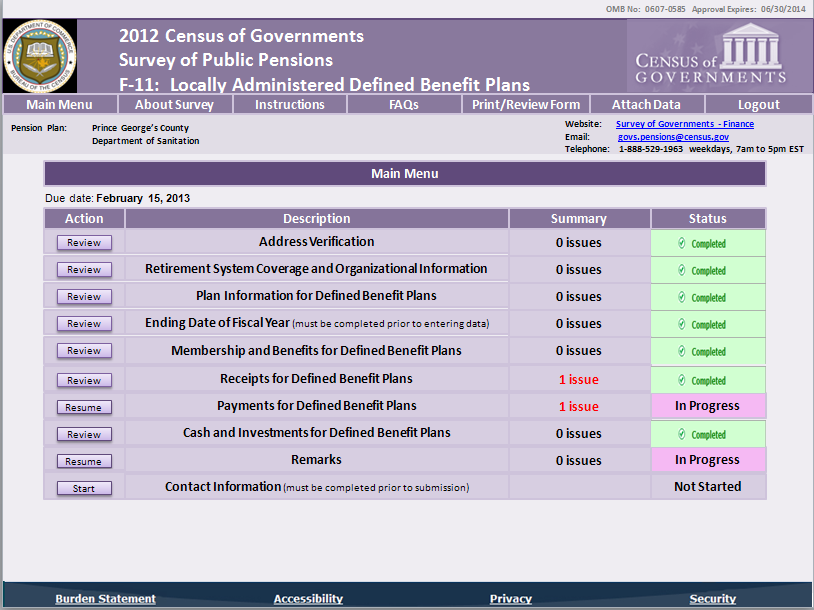814x610 pixels.
Task: Click the govs.pensions@census.gov email link
Action: (x=672, y=136)
